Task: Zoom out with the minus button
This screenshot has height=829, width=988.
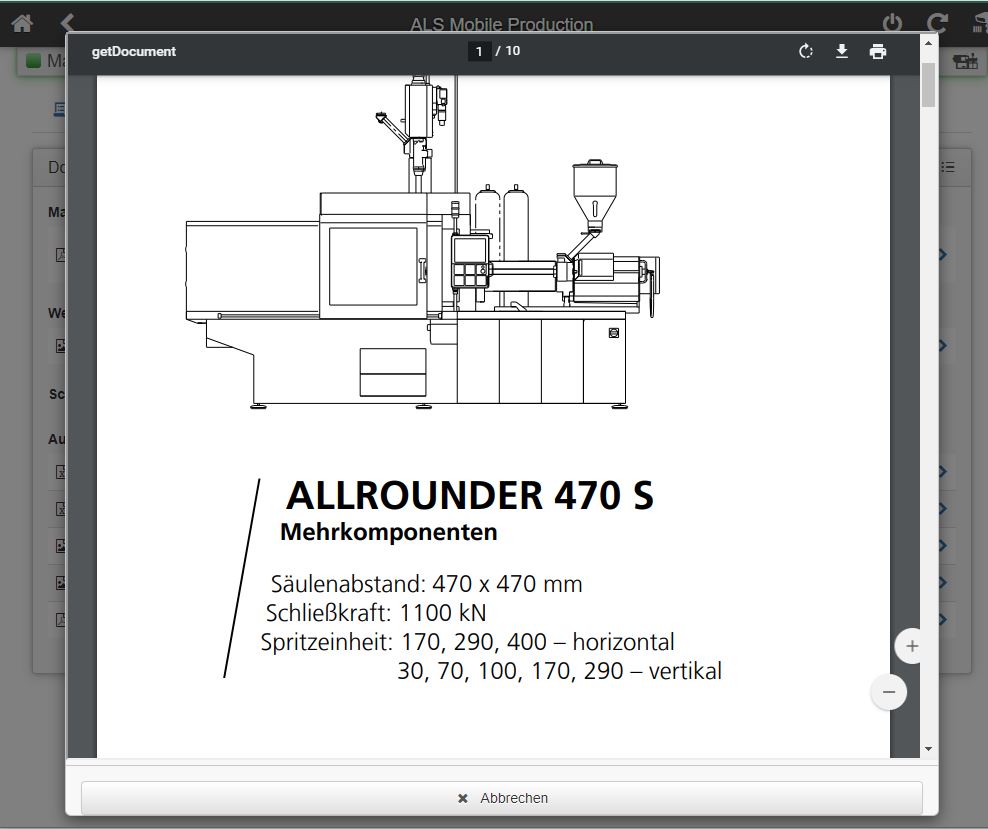Action: coord(888,692)
